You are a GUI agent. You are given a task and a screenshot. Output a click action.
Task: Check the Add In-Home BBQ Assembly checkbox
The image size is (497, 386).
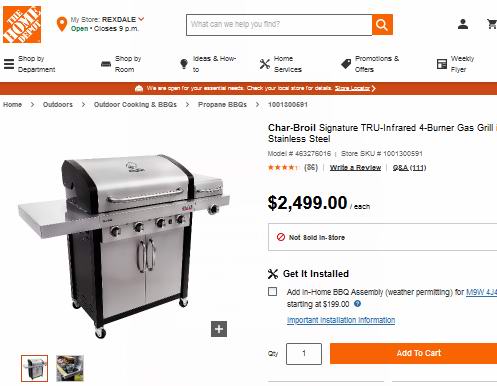coord(272,292)
